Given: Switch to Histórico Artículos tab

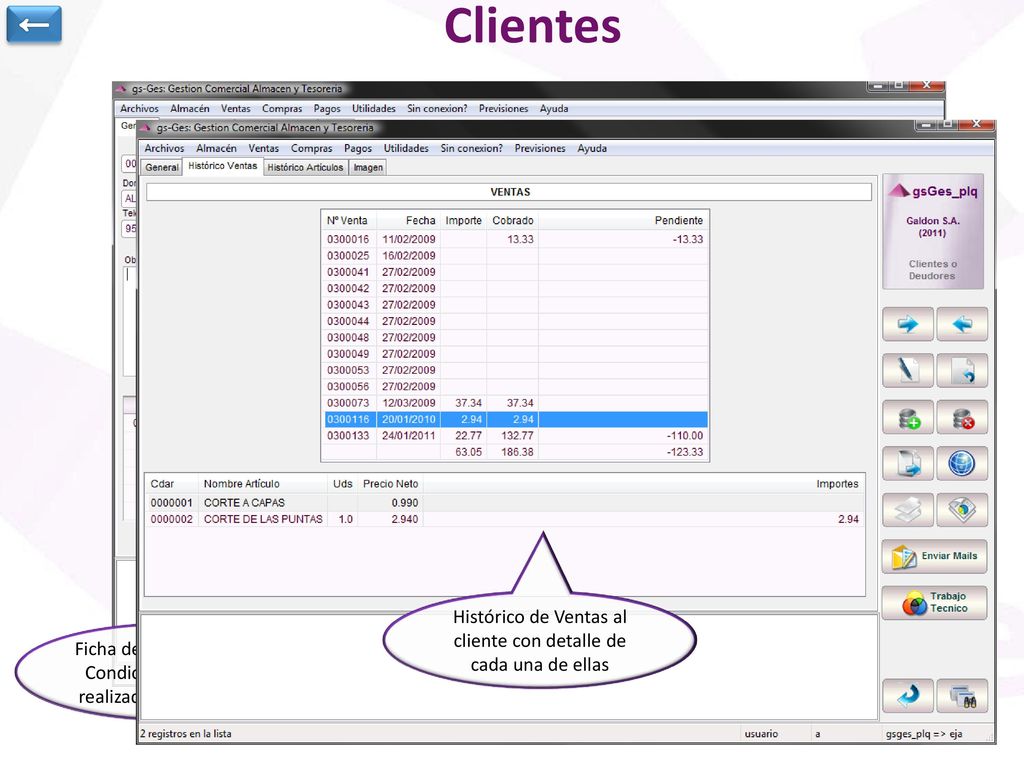Looking at the screenshot, I should 305,167.
